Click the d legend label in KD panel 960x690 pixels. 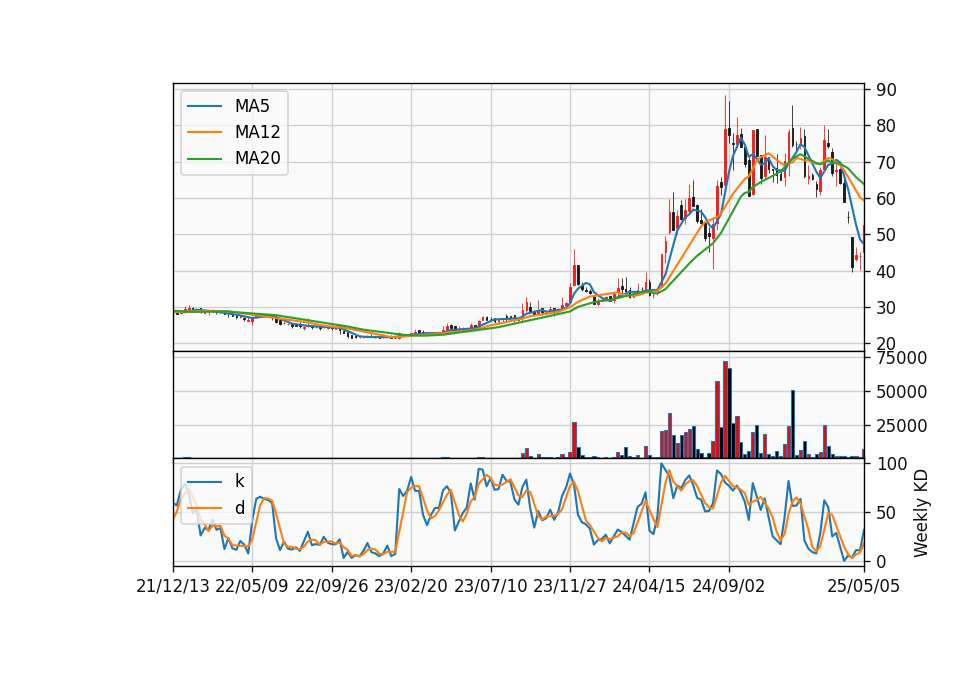[x=239, y=508]
